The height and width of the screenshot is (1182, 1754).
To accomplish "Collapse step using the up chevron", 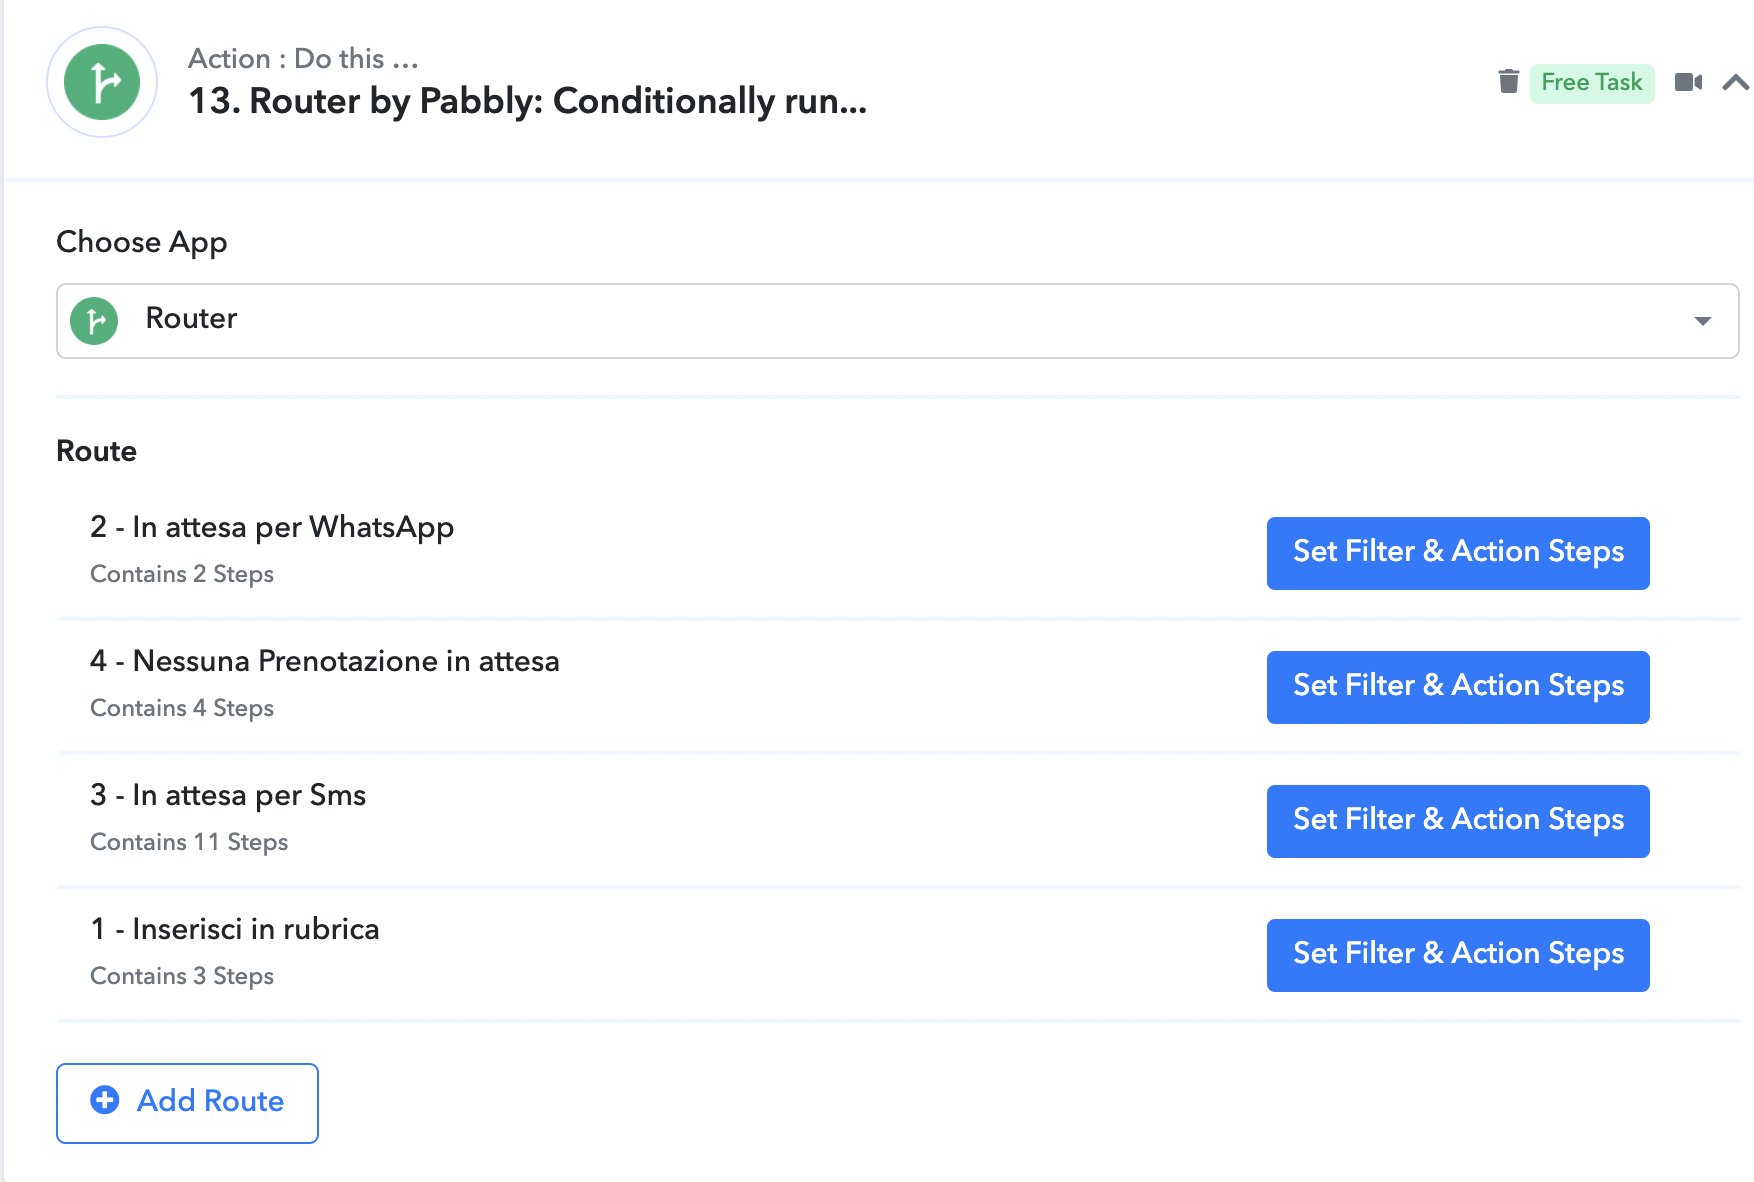I will coord(1736,82).
